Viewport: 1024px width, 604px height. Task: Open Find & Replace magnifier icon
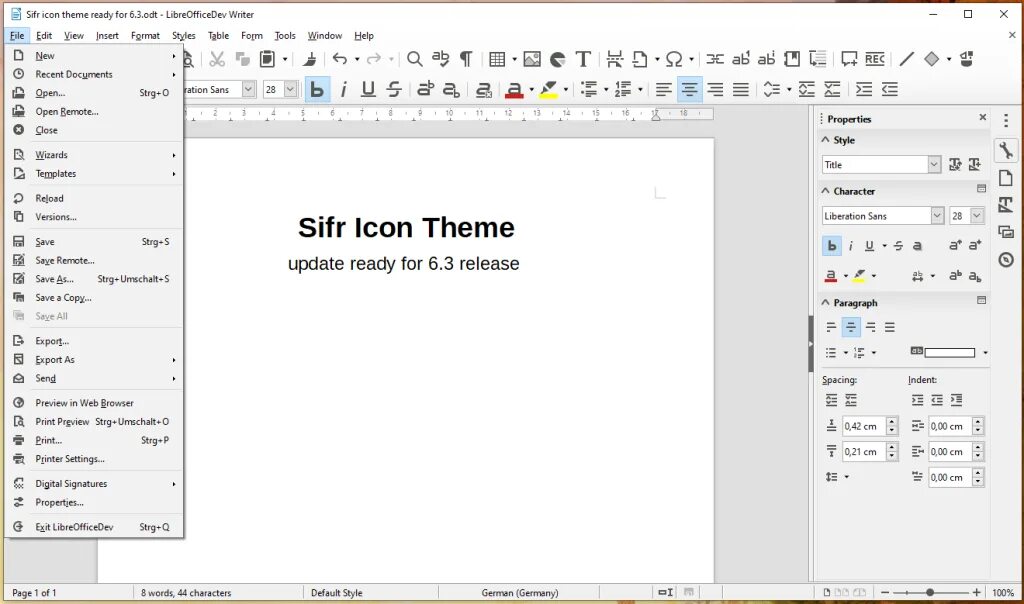point(414,59)
